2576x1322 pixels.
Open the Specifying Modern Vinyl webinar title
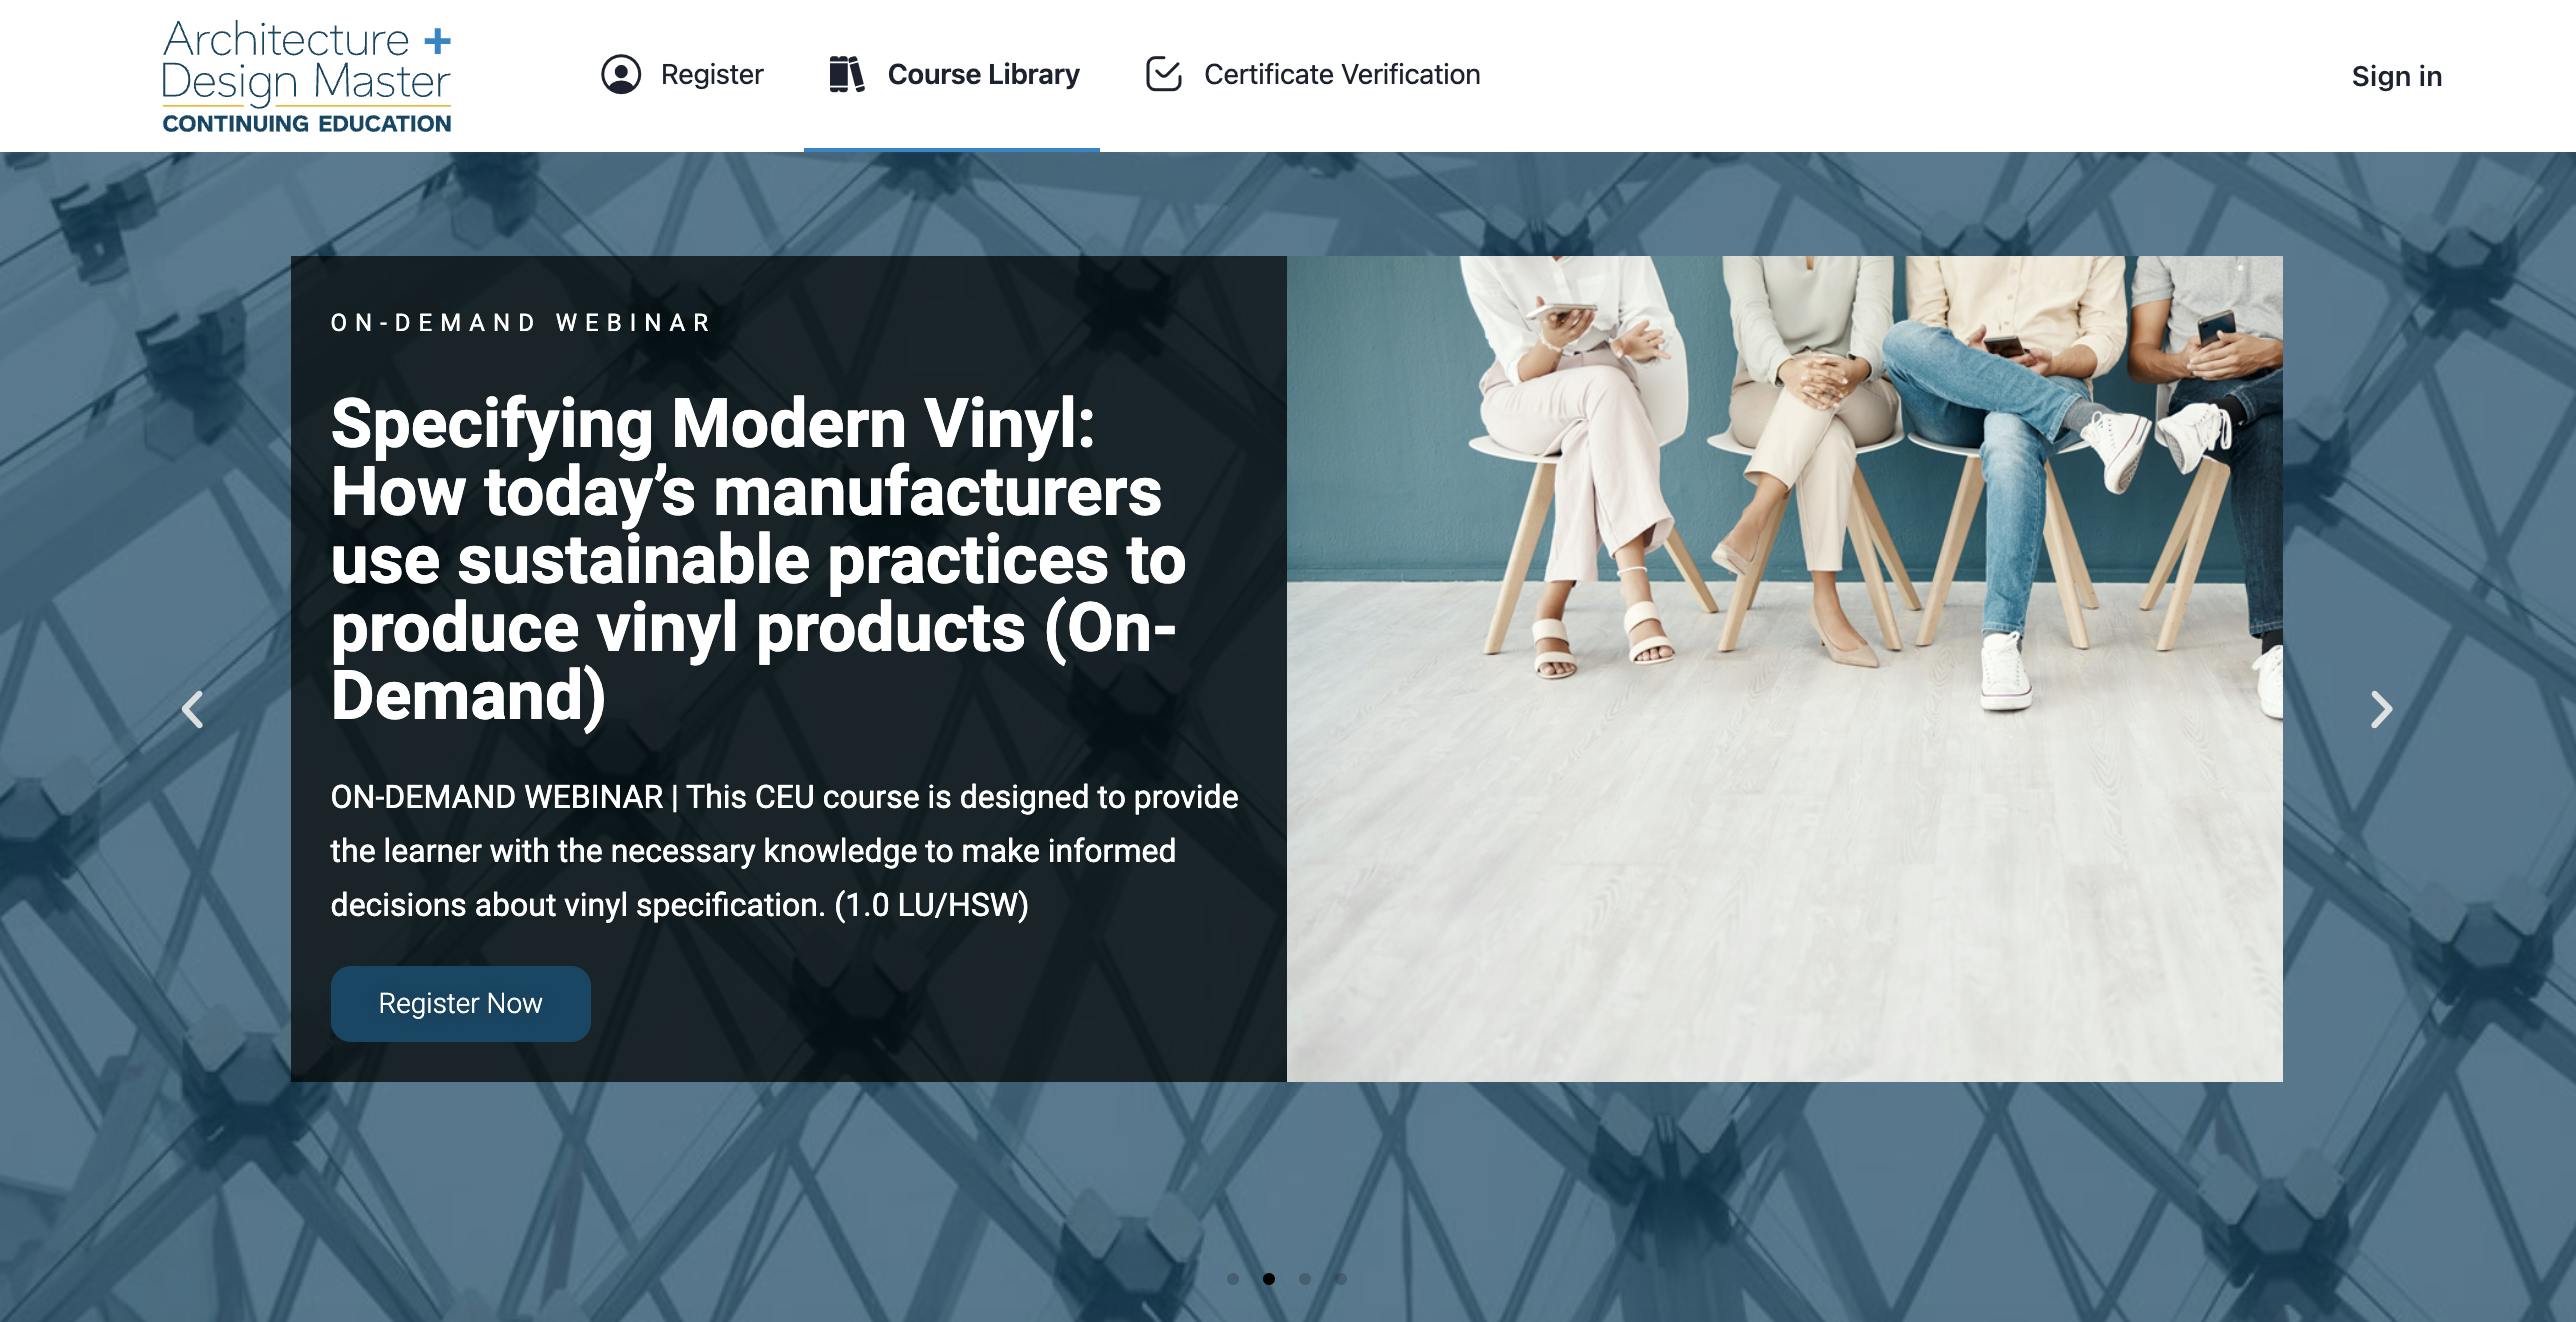point(758,559)
